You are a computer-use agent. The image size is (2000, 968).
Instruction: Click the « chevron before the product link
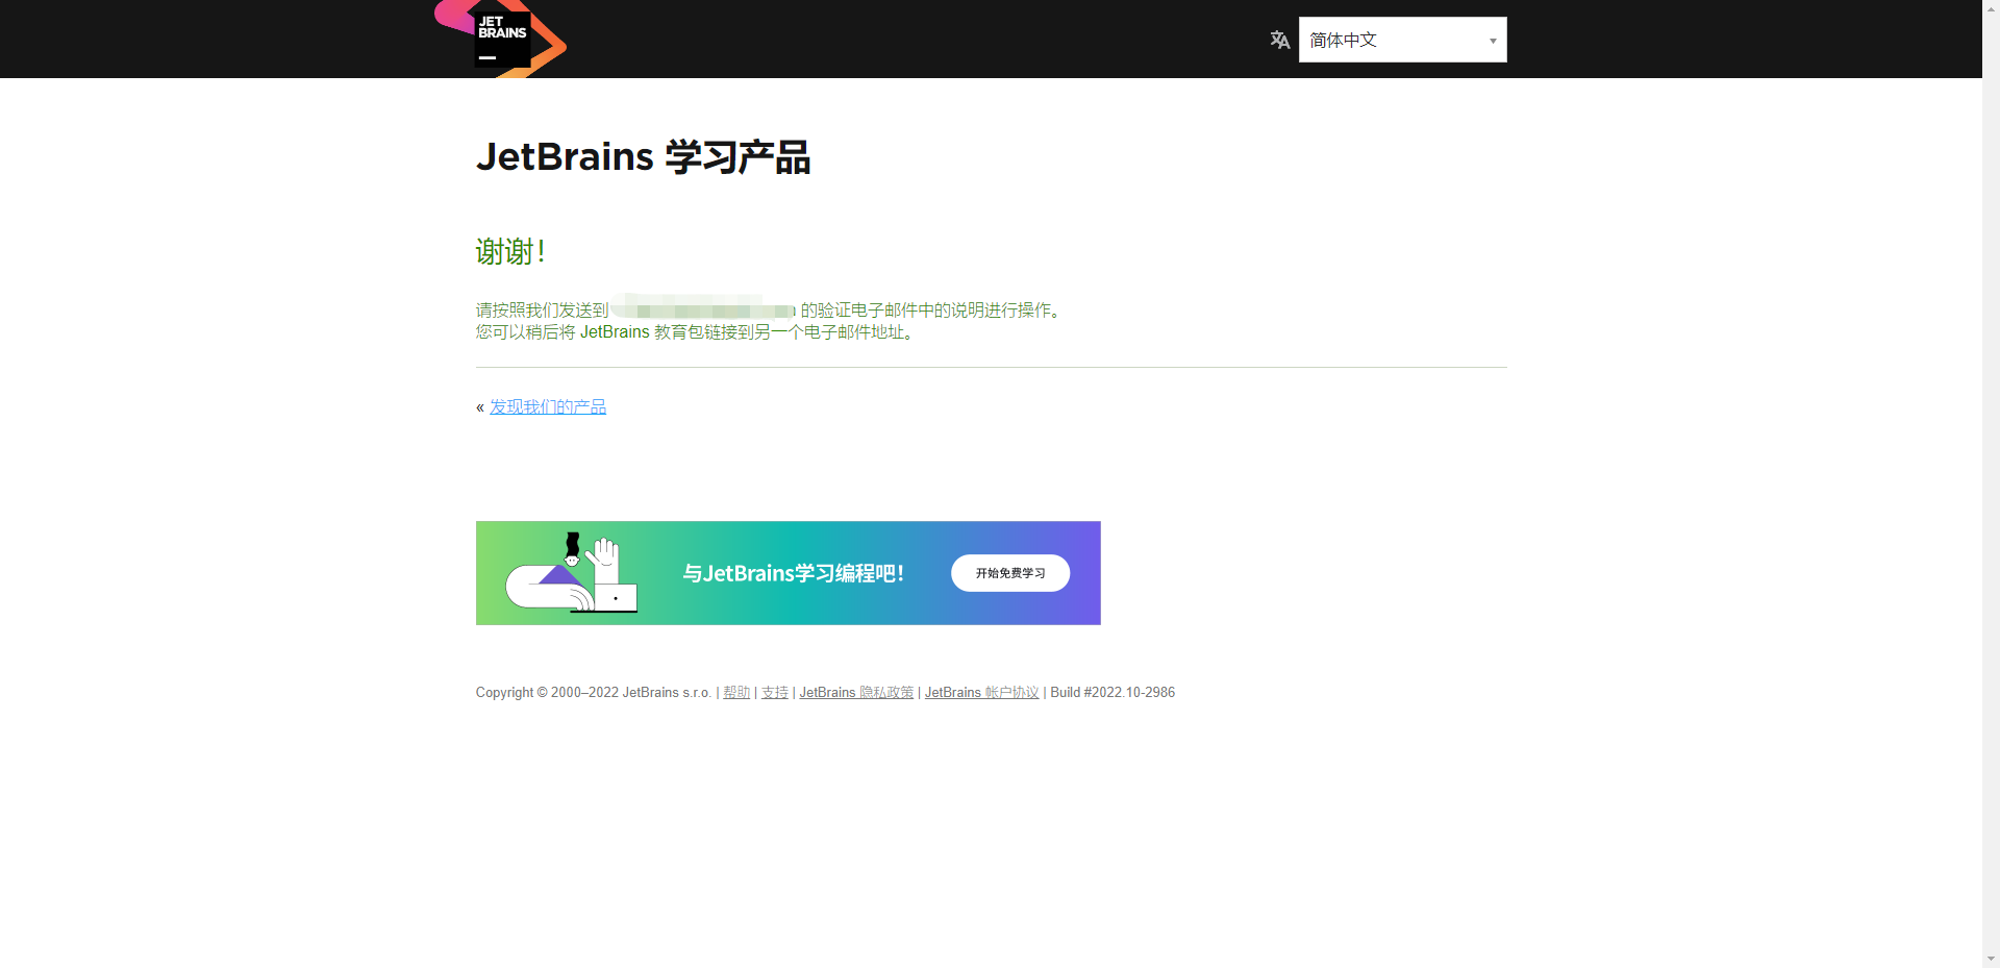pyautogui.click(x=480, y=406)
